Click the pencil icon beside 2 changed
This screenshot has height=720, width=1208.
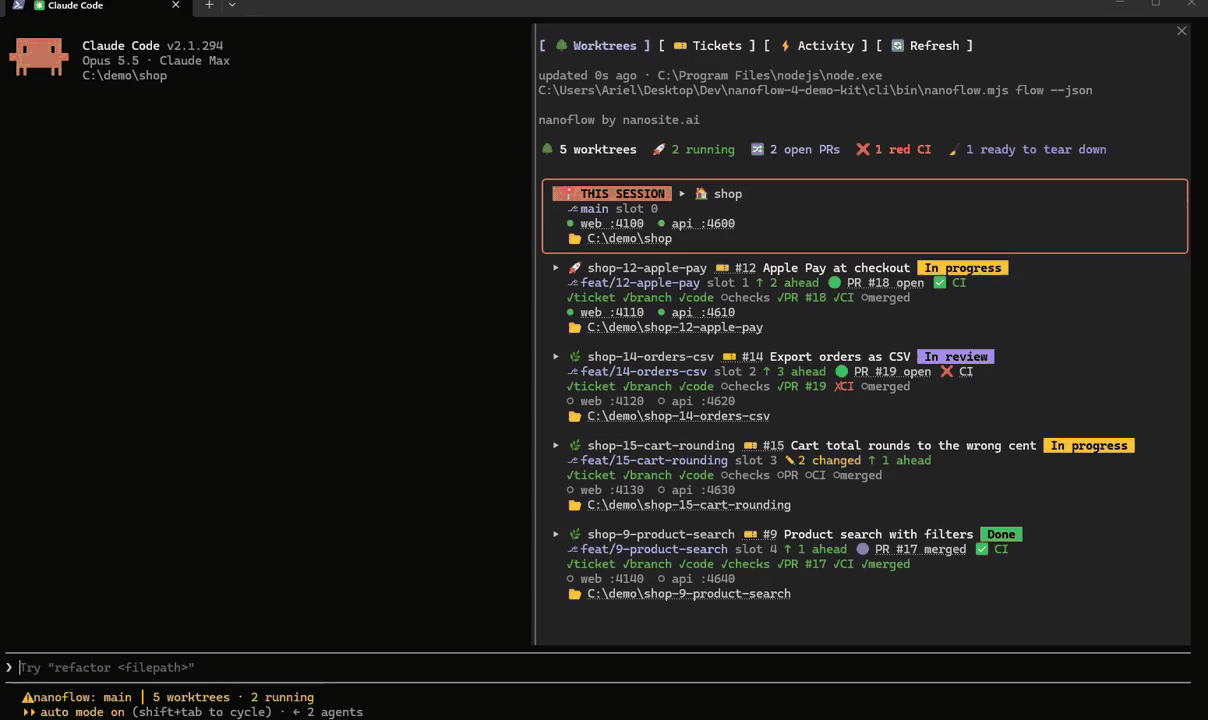coord(789,461)
